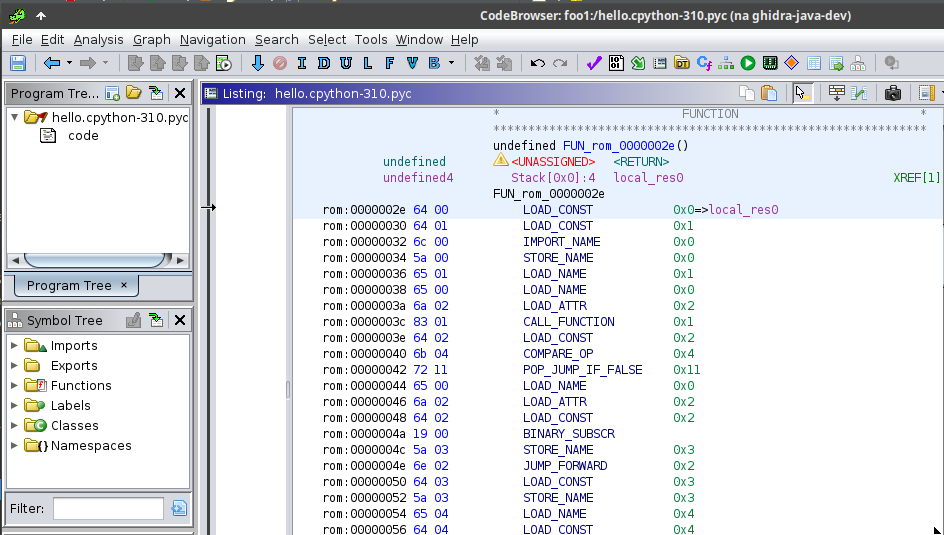Open the Bytes viewer with the 0101 icon
The width and height of the screenshot is (944, 535).
(x=616, y=63)
